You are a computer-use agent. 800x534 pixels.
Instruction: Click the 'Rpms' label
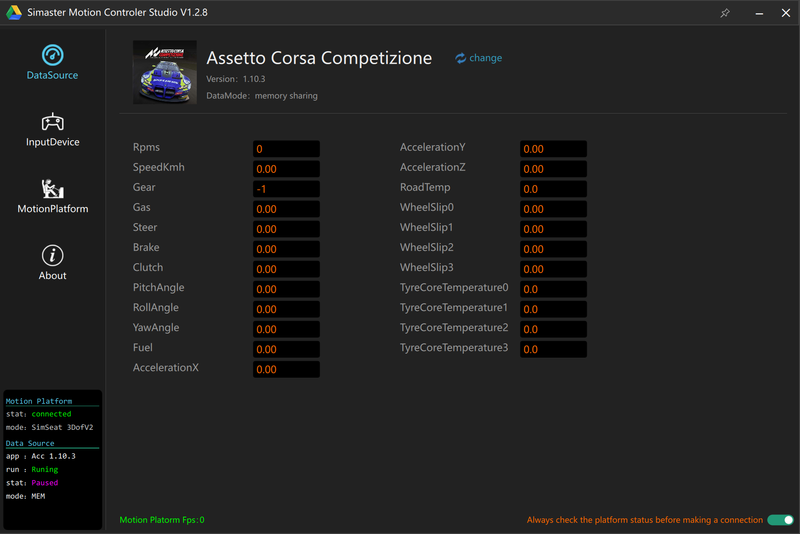pos(146,147)
